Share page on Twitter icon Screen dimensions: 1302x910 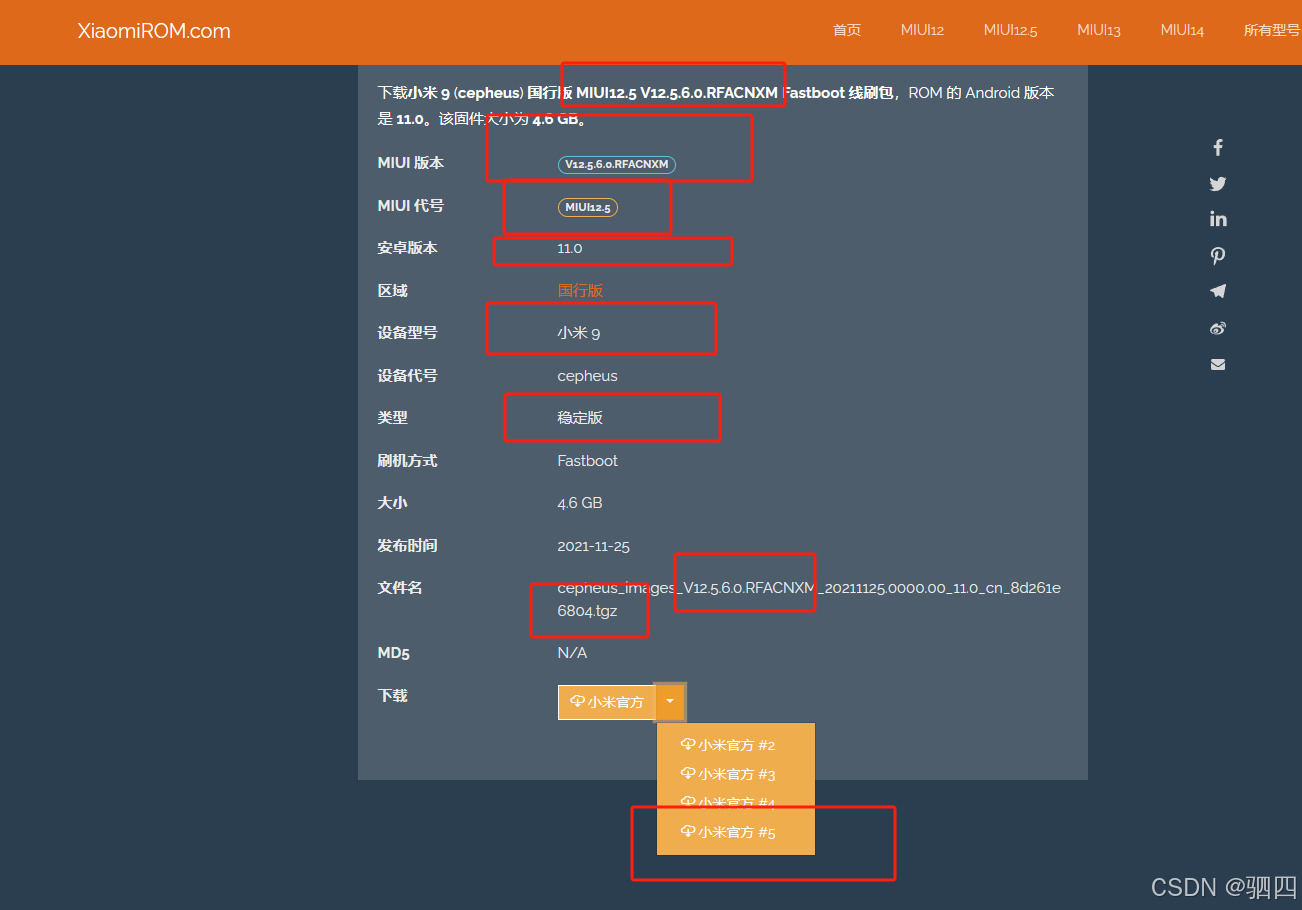coord(1218,184)
